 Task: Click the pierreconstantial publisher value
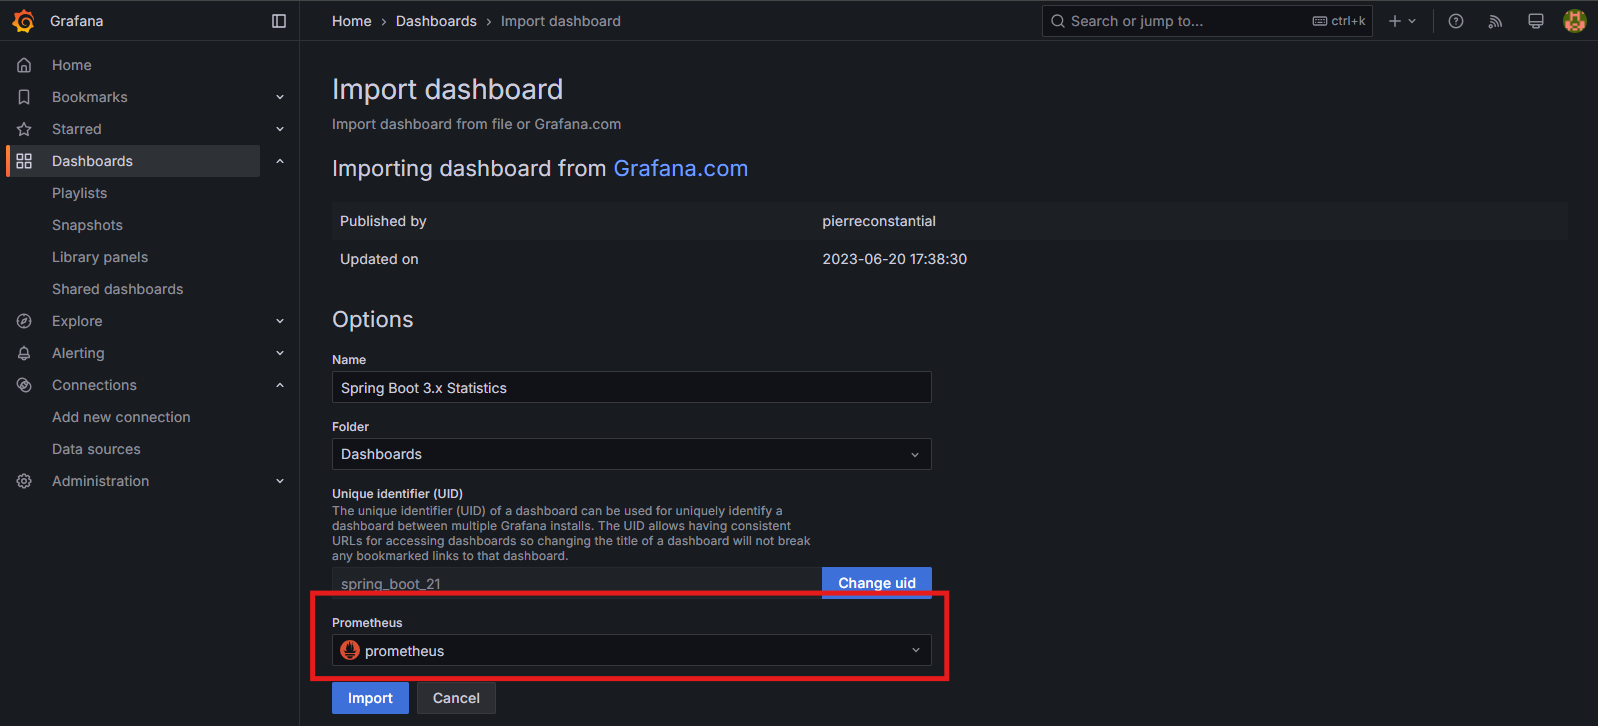point(879,221)
